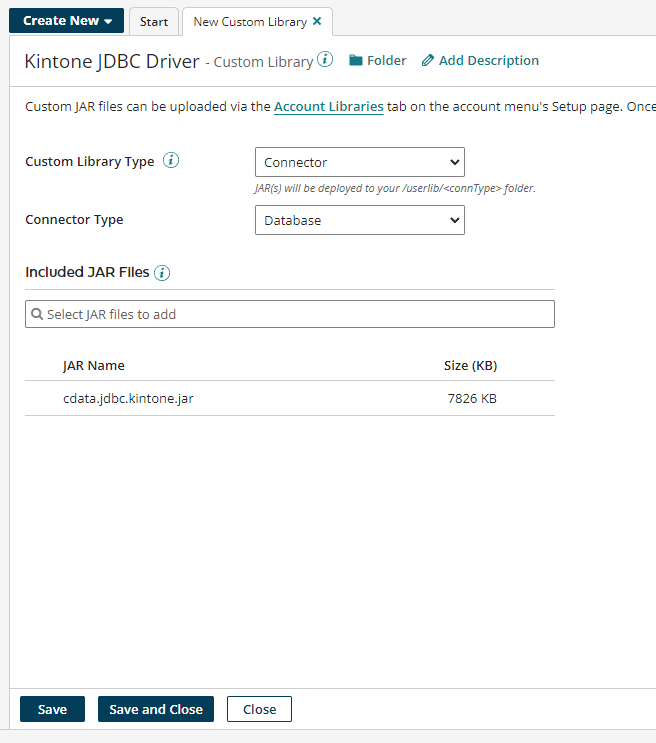Screen dimensions: 656x743
Task: Click the Folder icon in the header
Action: (x=356, y=61)
